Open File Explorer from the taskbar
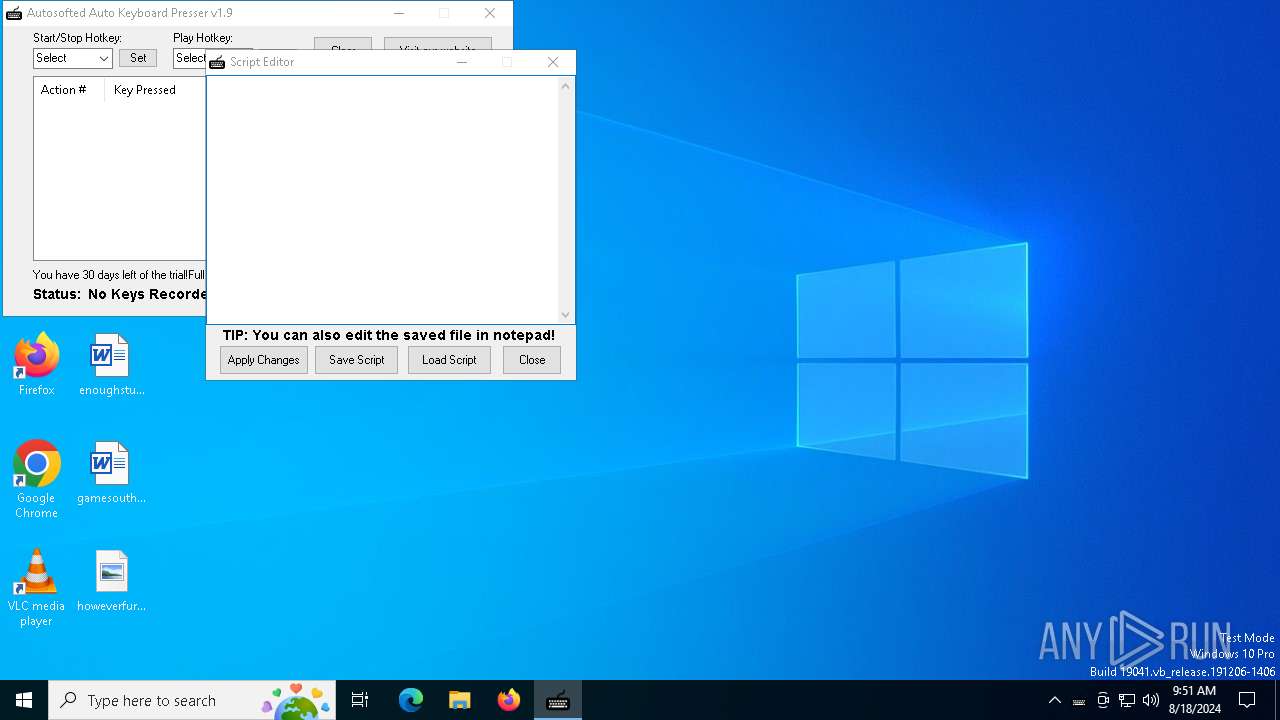Image resolution: width=1280 pixels, height=720 pixels. [x=459, y=700]
